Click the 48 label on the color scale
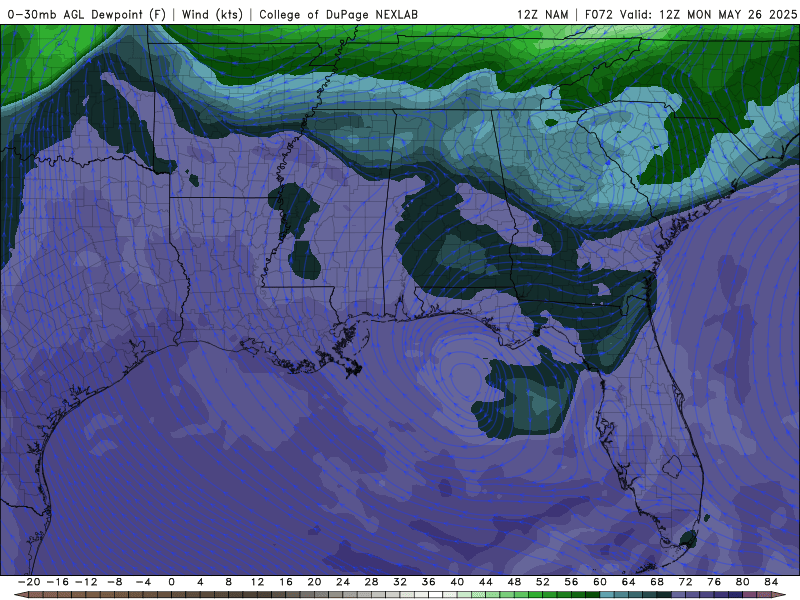 [x=514, y=582]
